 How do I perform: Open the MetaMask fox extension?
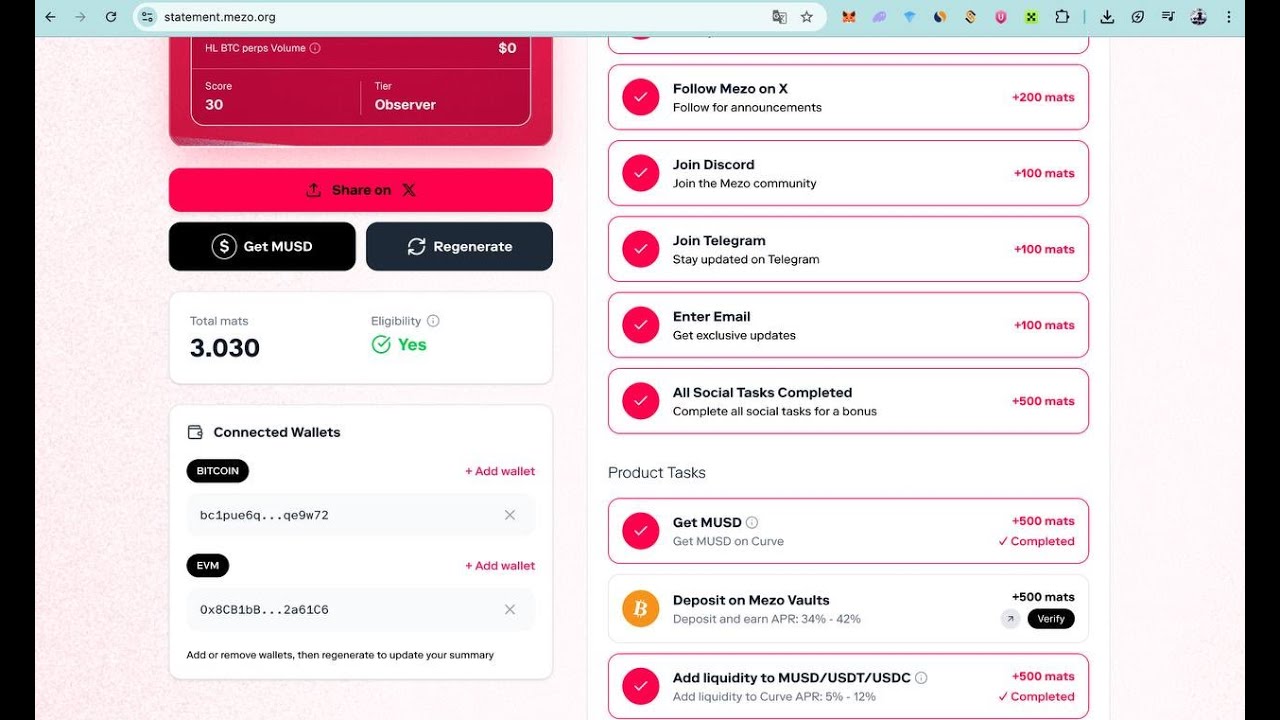(x=849, y=17)
